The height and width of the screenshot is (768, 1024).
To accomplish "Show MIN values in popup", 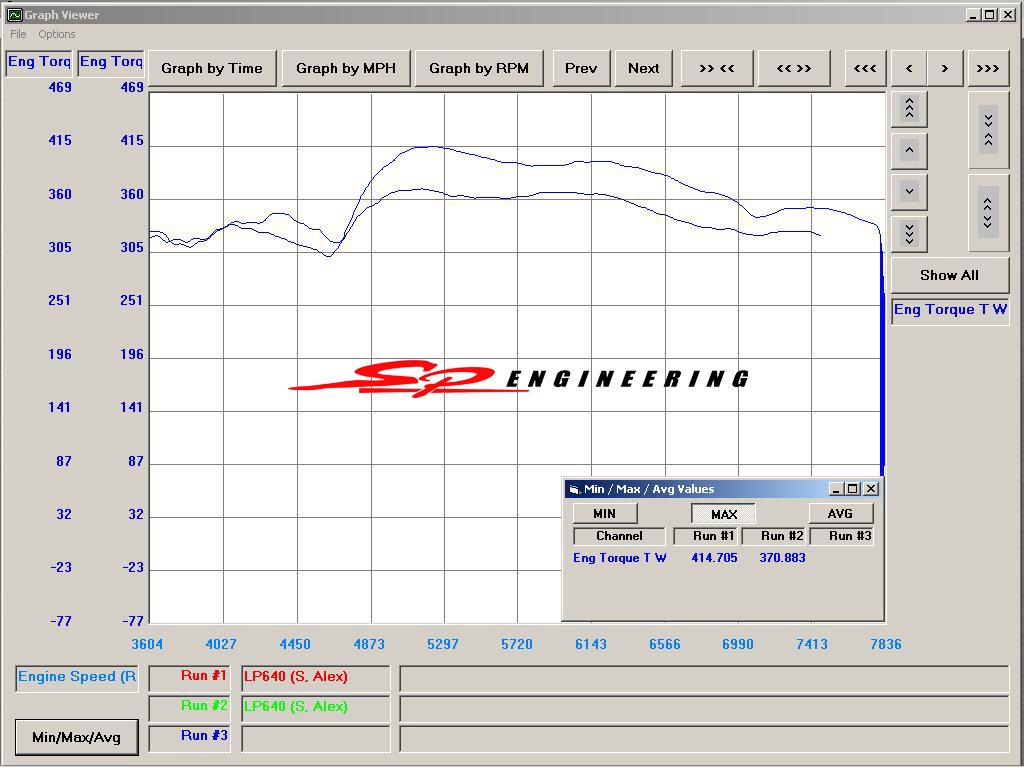I will tap(605, 513).
